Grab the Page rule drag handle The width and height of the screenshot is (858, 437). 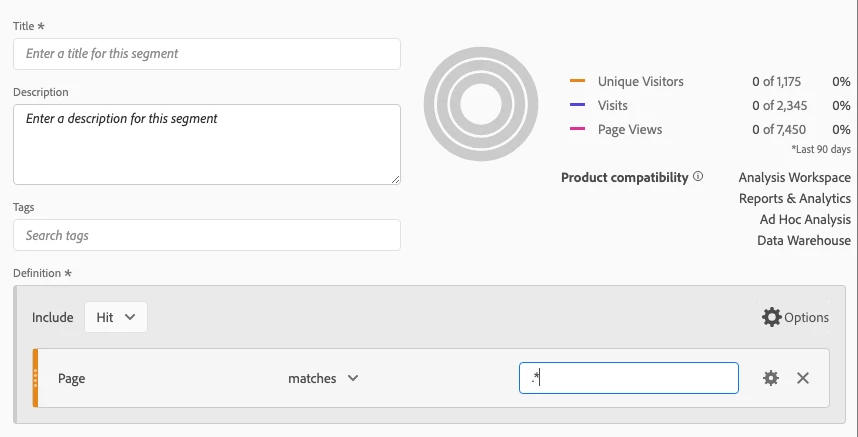[x=36, y=378]
